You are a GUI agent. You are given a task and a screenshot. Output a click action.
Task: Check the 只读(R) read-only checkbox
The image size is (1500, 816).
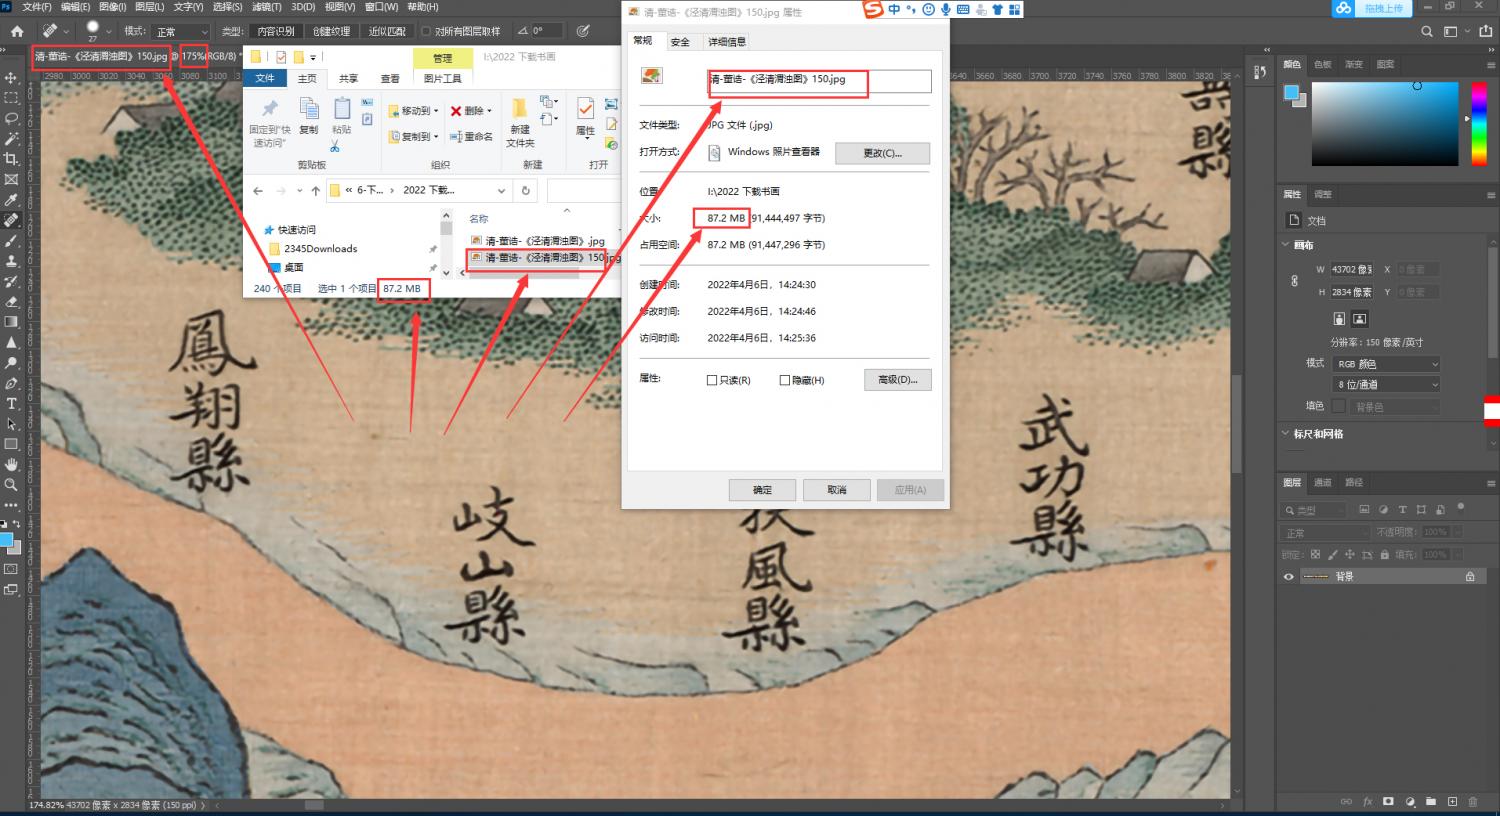[712, 380]
